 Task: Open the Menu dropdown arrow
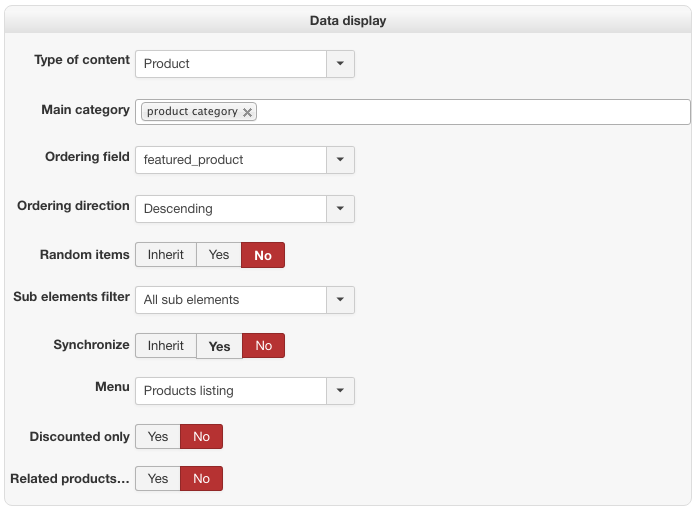340,391
